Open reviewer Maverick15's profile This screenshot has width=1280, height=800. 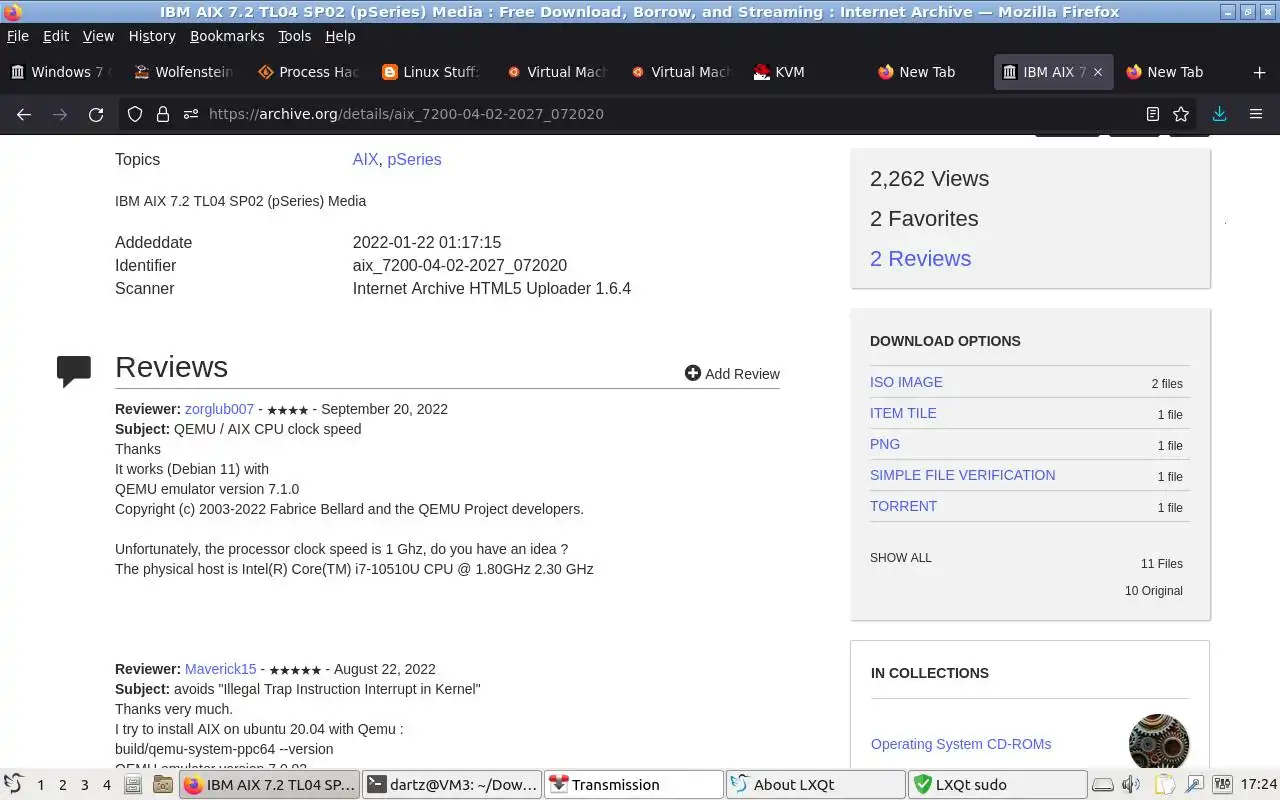[x=220, y=669]
